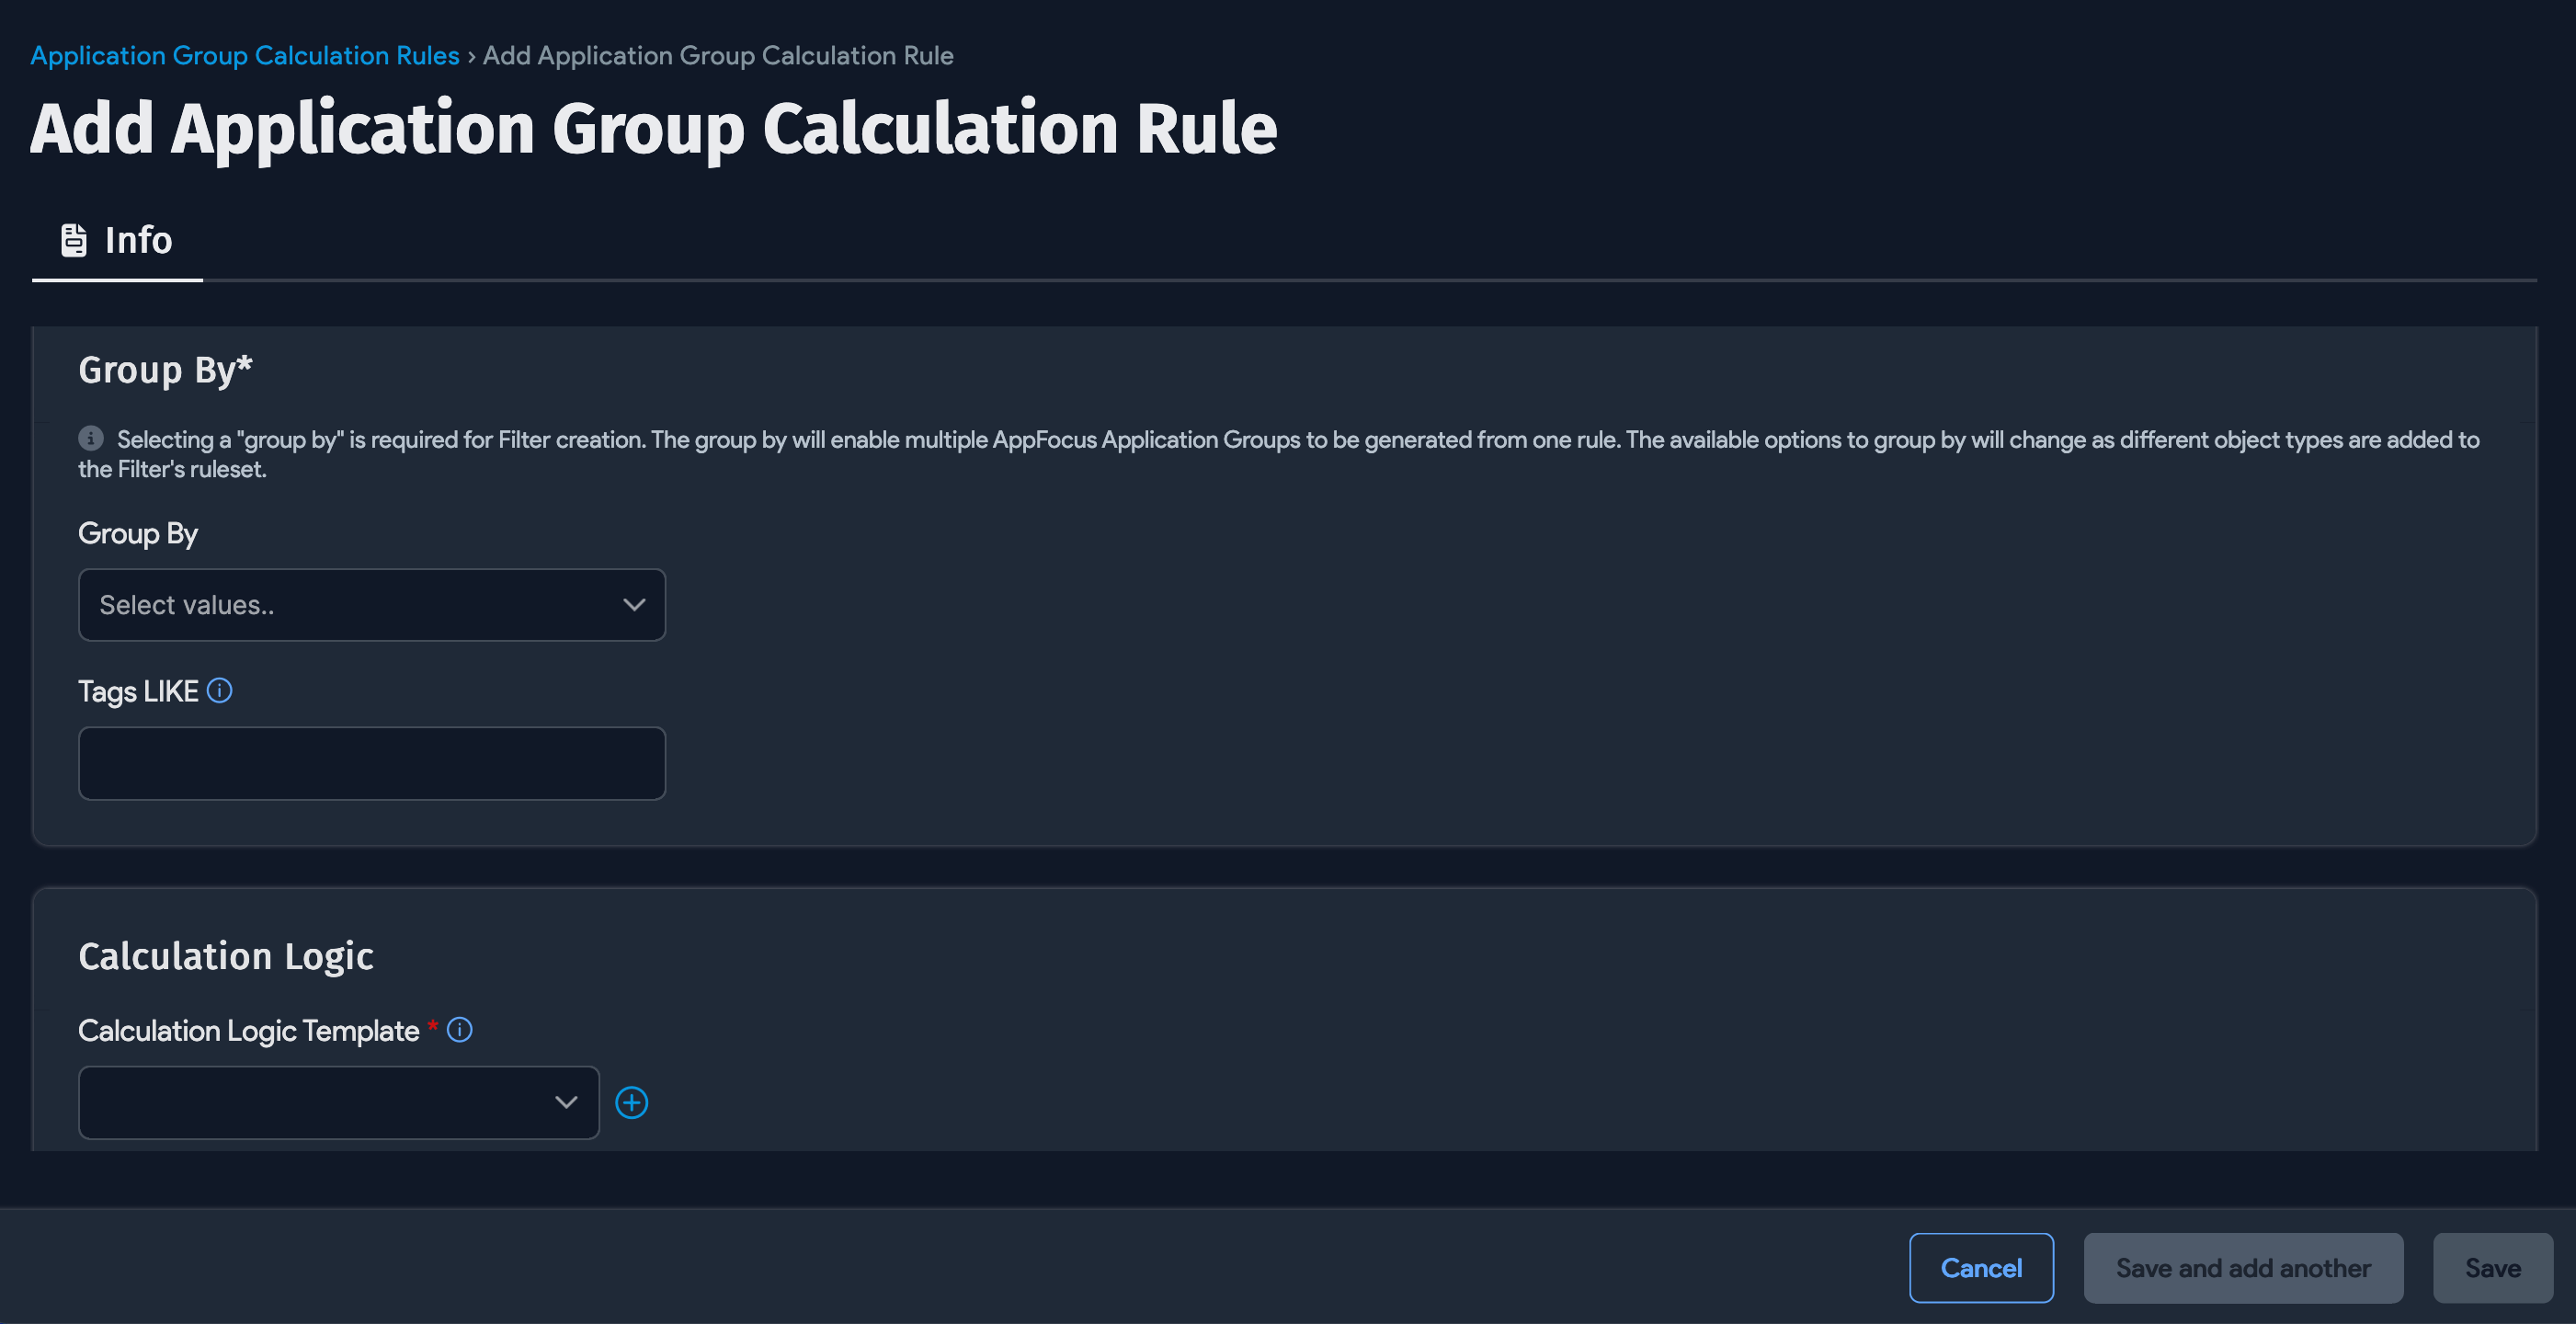The width and height of the screenshot is (2576, 1324).
Task: Click the Add Application Group Calculation Rule page title
Action: point(654,128)
